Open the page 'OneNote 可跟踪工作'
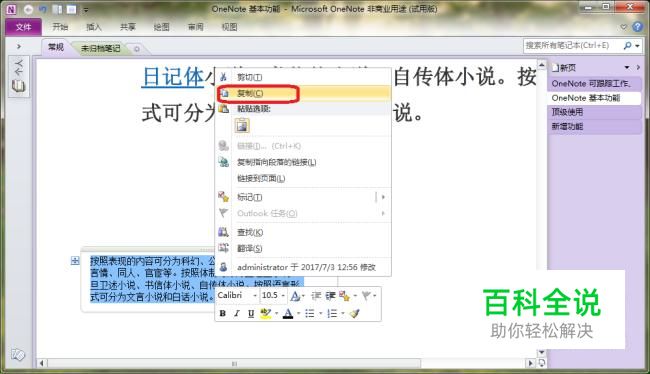Screen dimensions: 650x374 click(x=594, y=84)
